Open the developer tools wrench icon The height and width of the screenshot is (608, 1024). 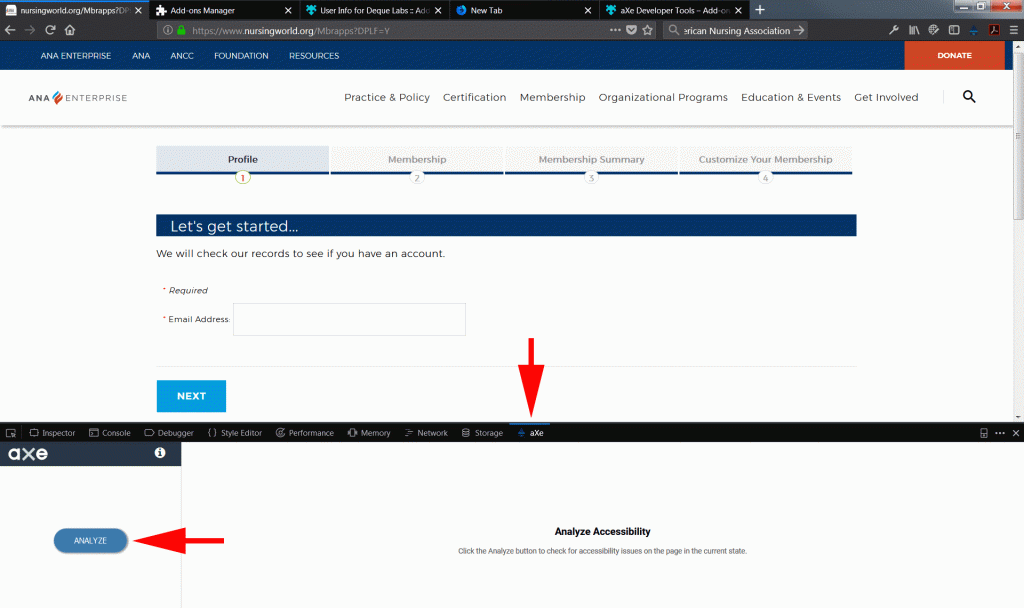point(894,30)
